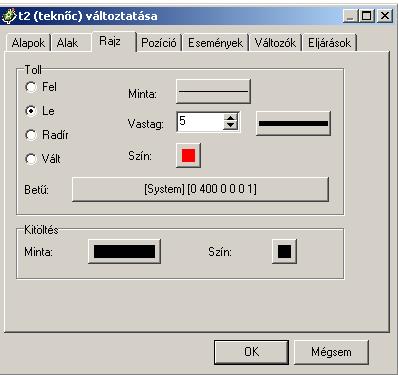Increase pen thickness with up arrow
The height and width of the screenshot is (375, 398).
pyautogui.click(x=230, y=117)
